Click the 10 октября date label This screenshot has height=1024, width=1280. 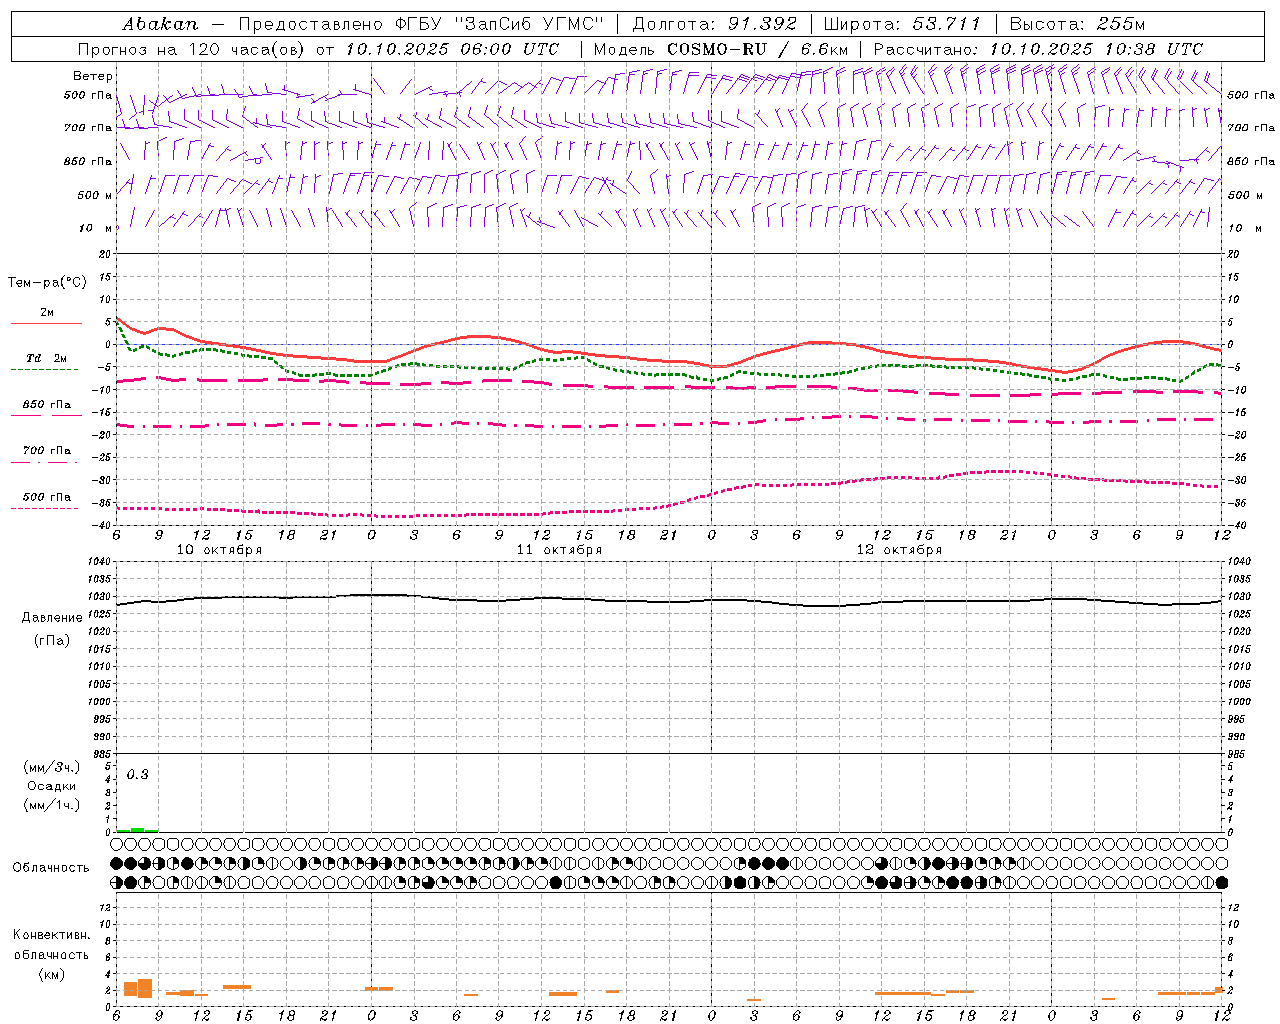coord(220,550)
